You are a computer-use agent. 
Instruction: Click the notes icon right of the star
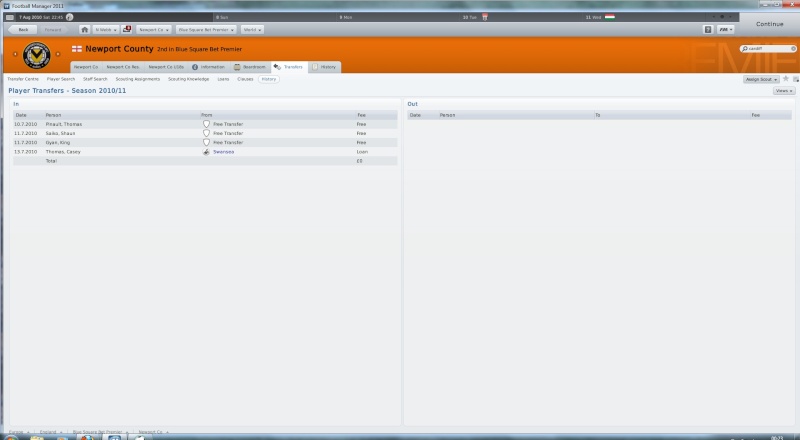[x=796, y=79]
